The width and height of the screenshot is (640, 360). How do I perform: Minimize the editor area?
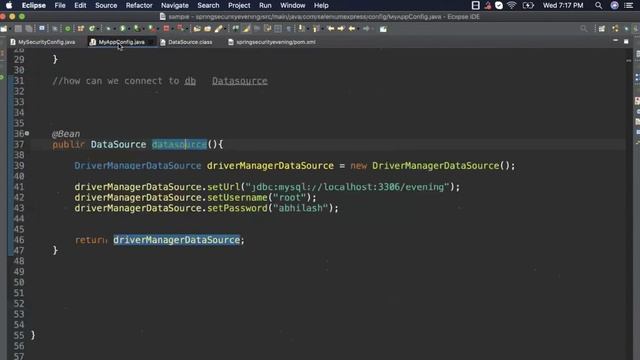tap(616, 41)
